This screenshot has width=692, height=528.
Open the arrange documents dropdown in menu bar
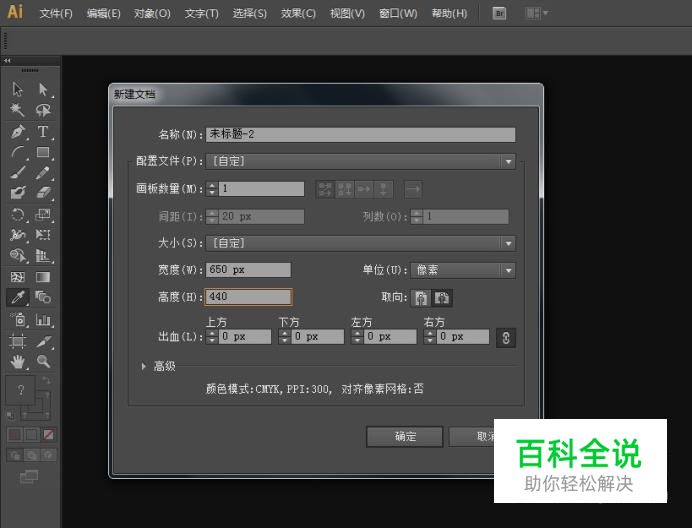pos(537,13)
